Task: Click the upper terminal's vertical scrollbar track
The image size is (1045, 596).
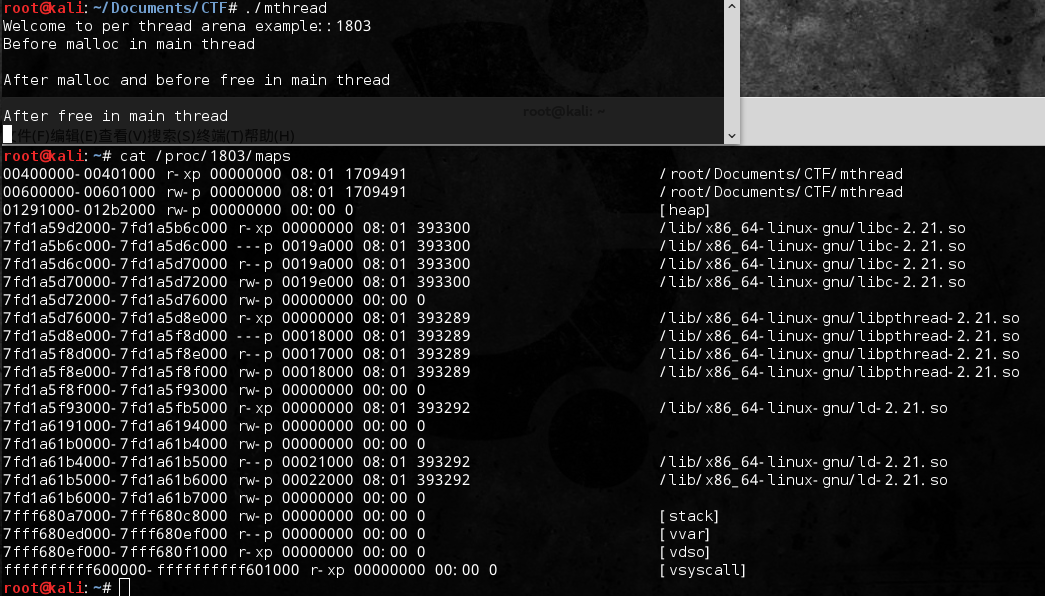Action: click(731, 70)
